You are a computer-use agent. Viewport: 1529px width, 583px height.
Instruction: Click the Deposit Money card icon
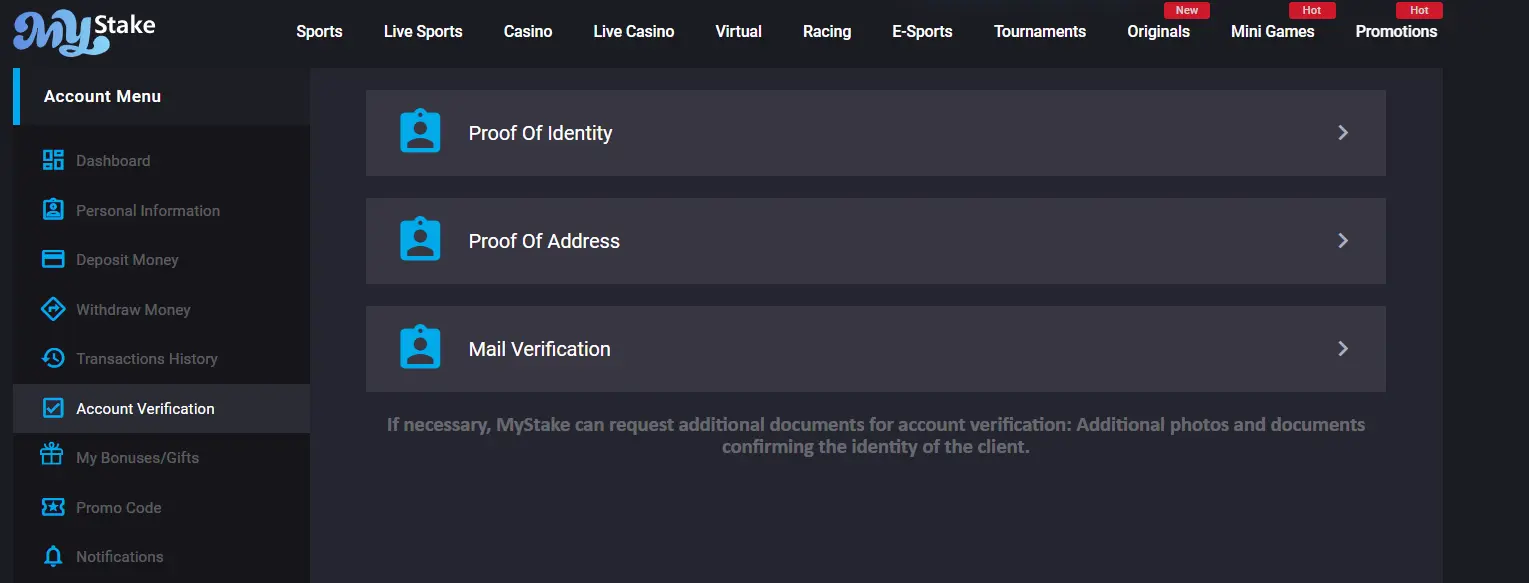[x=53, y=259]
